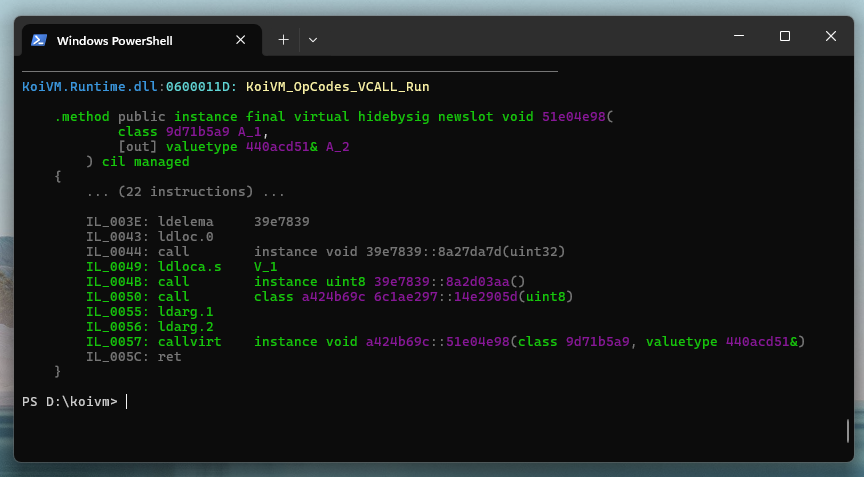Click the 6c1ae297 type reference
The height and width of the screenshot is (477, 864).
[x=406, y=296]
